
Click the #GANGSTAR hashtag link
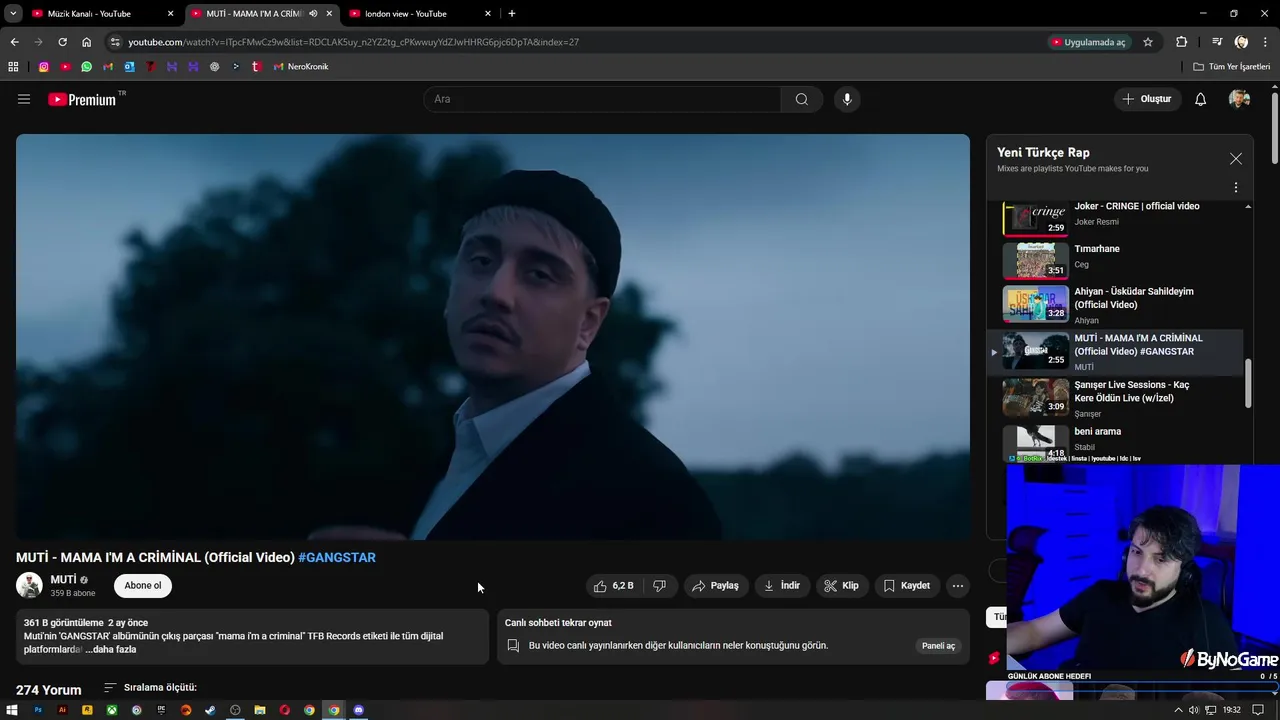click(x=337, y=557)
